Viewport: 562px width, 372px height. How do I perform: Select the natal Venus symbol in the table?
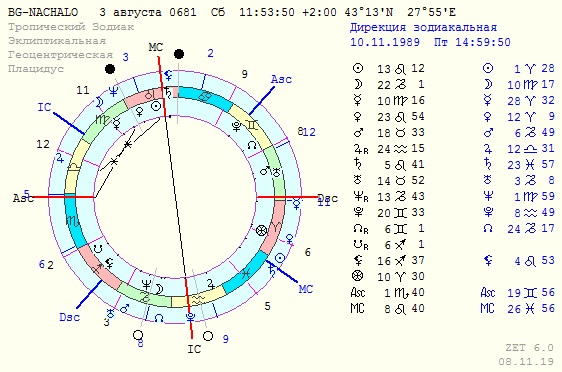click(357, 116)
